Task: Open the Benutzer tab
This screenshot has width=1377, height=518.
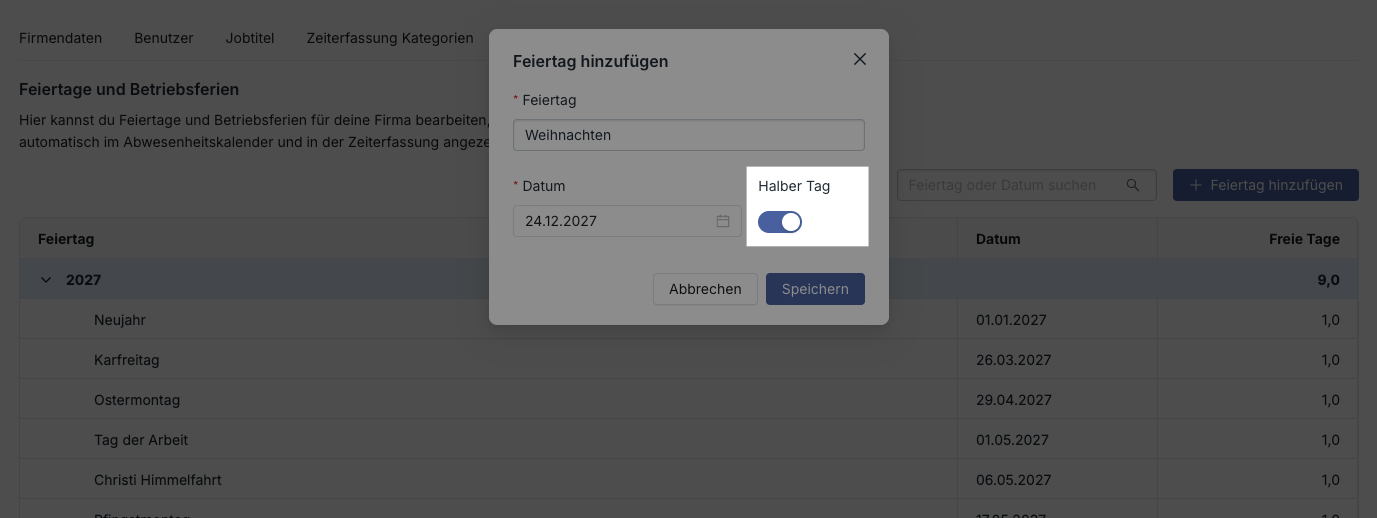Action: pos(164,38)
